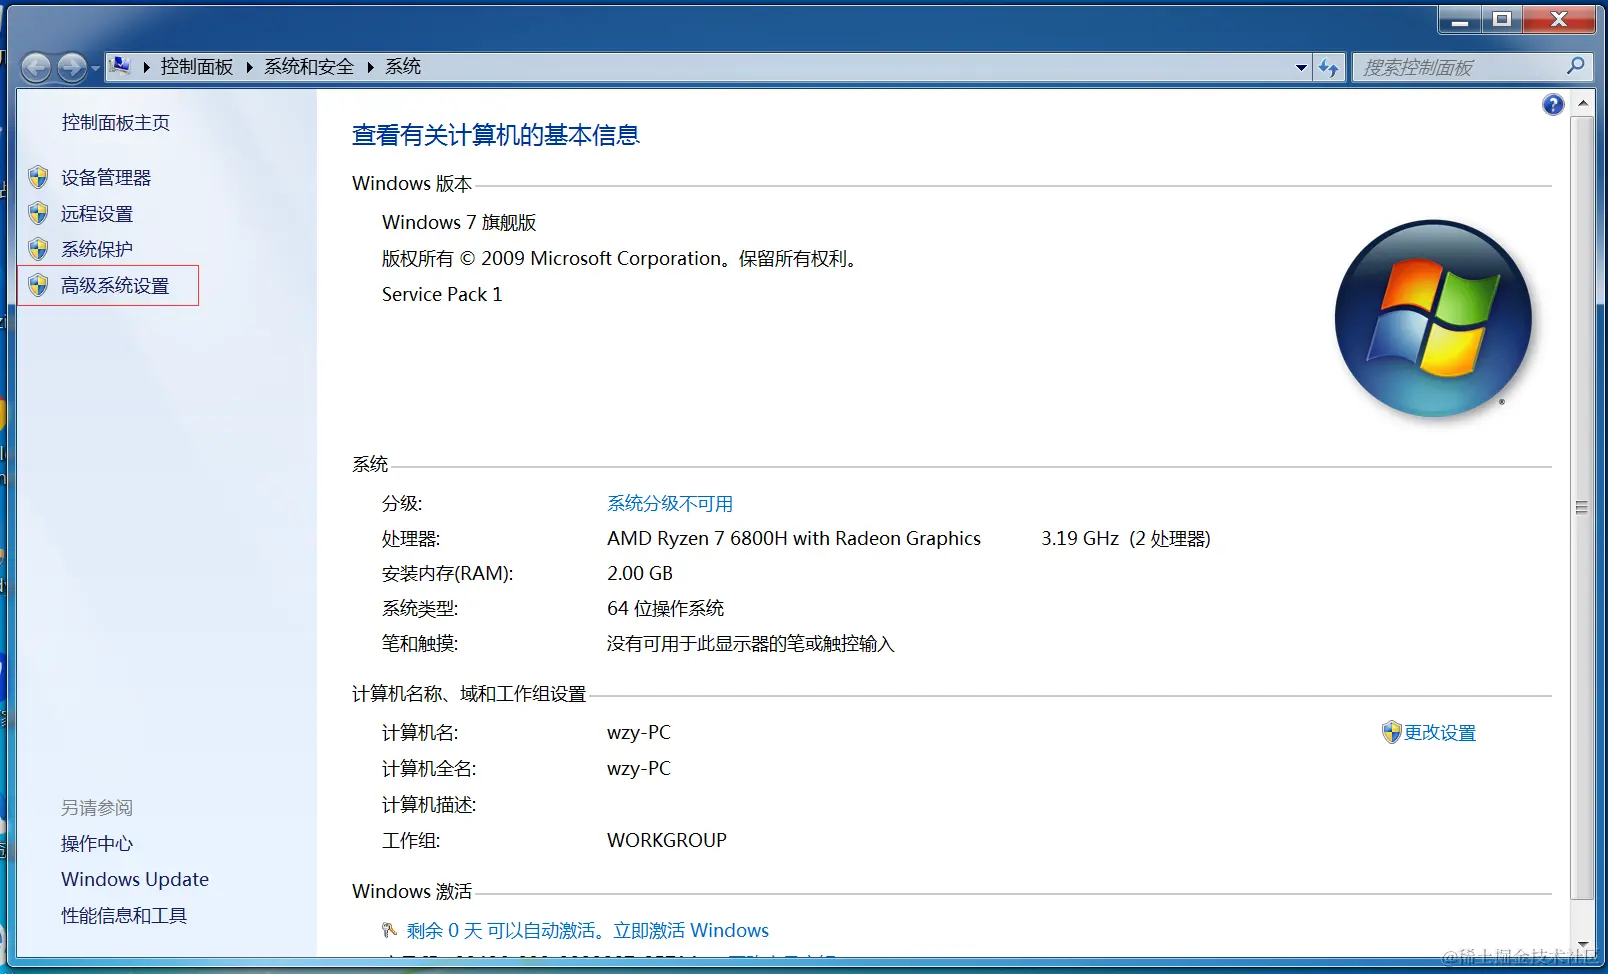Open the address bar history dropdown

[1301, 67]
